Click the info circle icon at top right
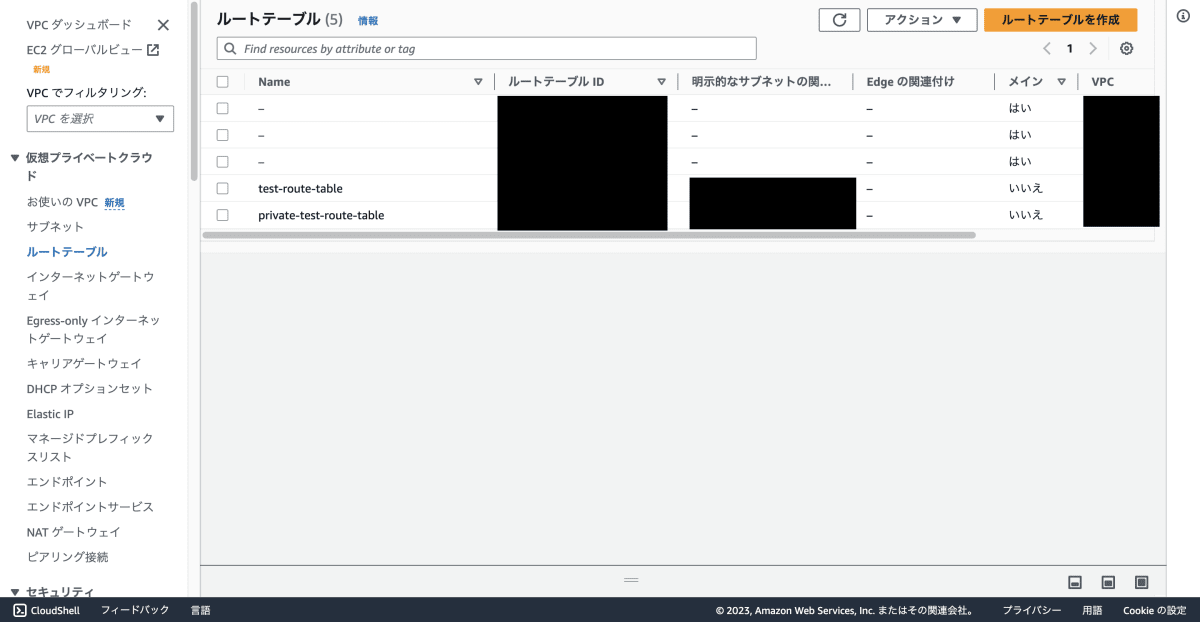This screenshot has height=622, width=1200. (x=1183, y=17)
